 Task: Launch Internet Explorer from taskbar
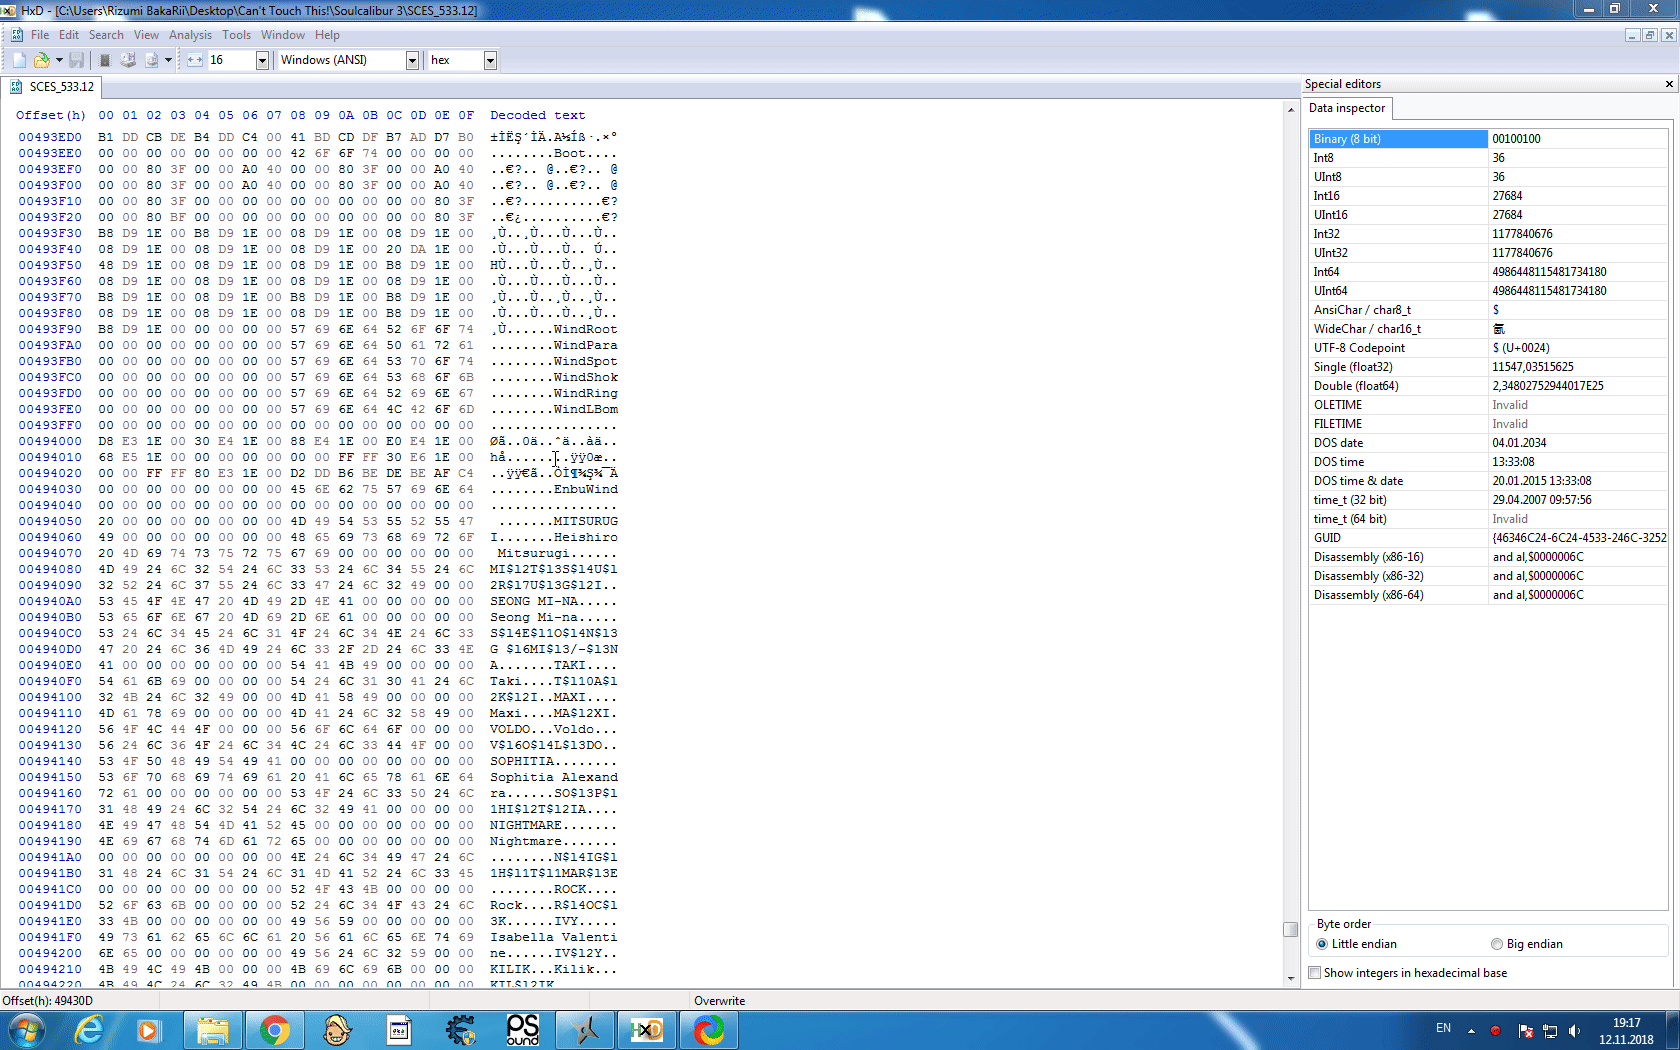(x=90, y=1030)
